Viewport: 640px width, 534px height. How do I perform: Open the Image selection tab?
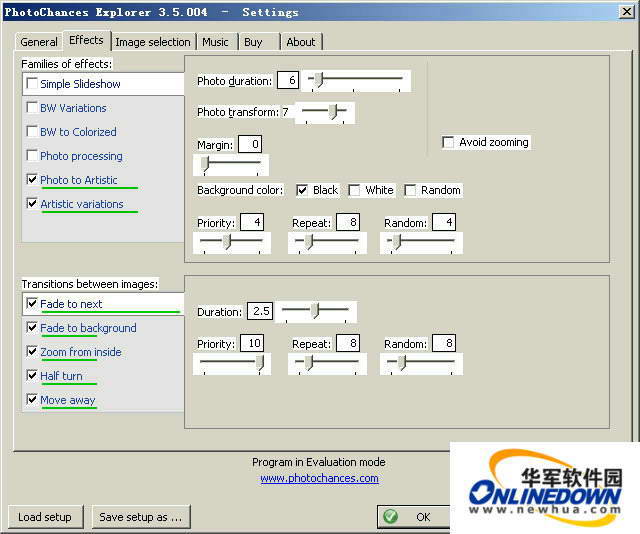(x=153, y=42)
